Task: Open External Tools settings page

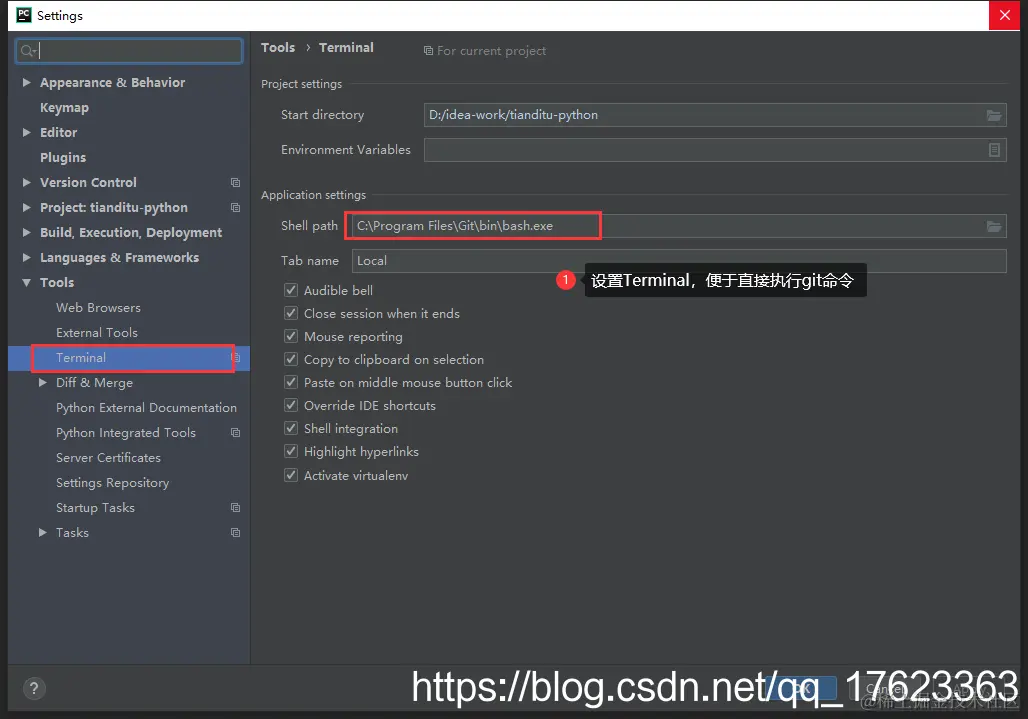Action: click(x=97, y=332)
